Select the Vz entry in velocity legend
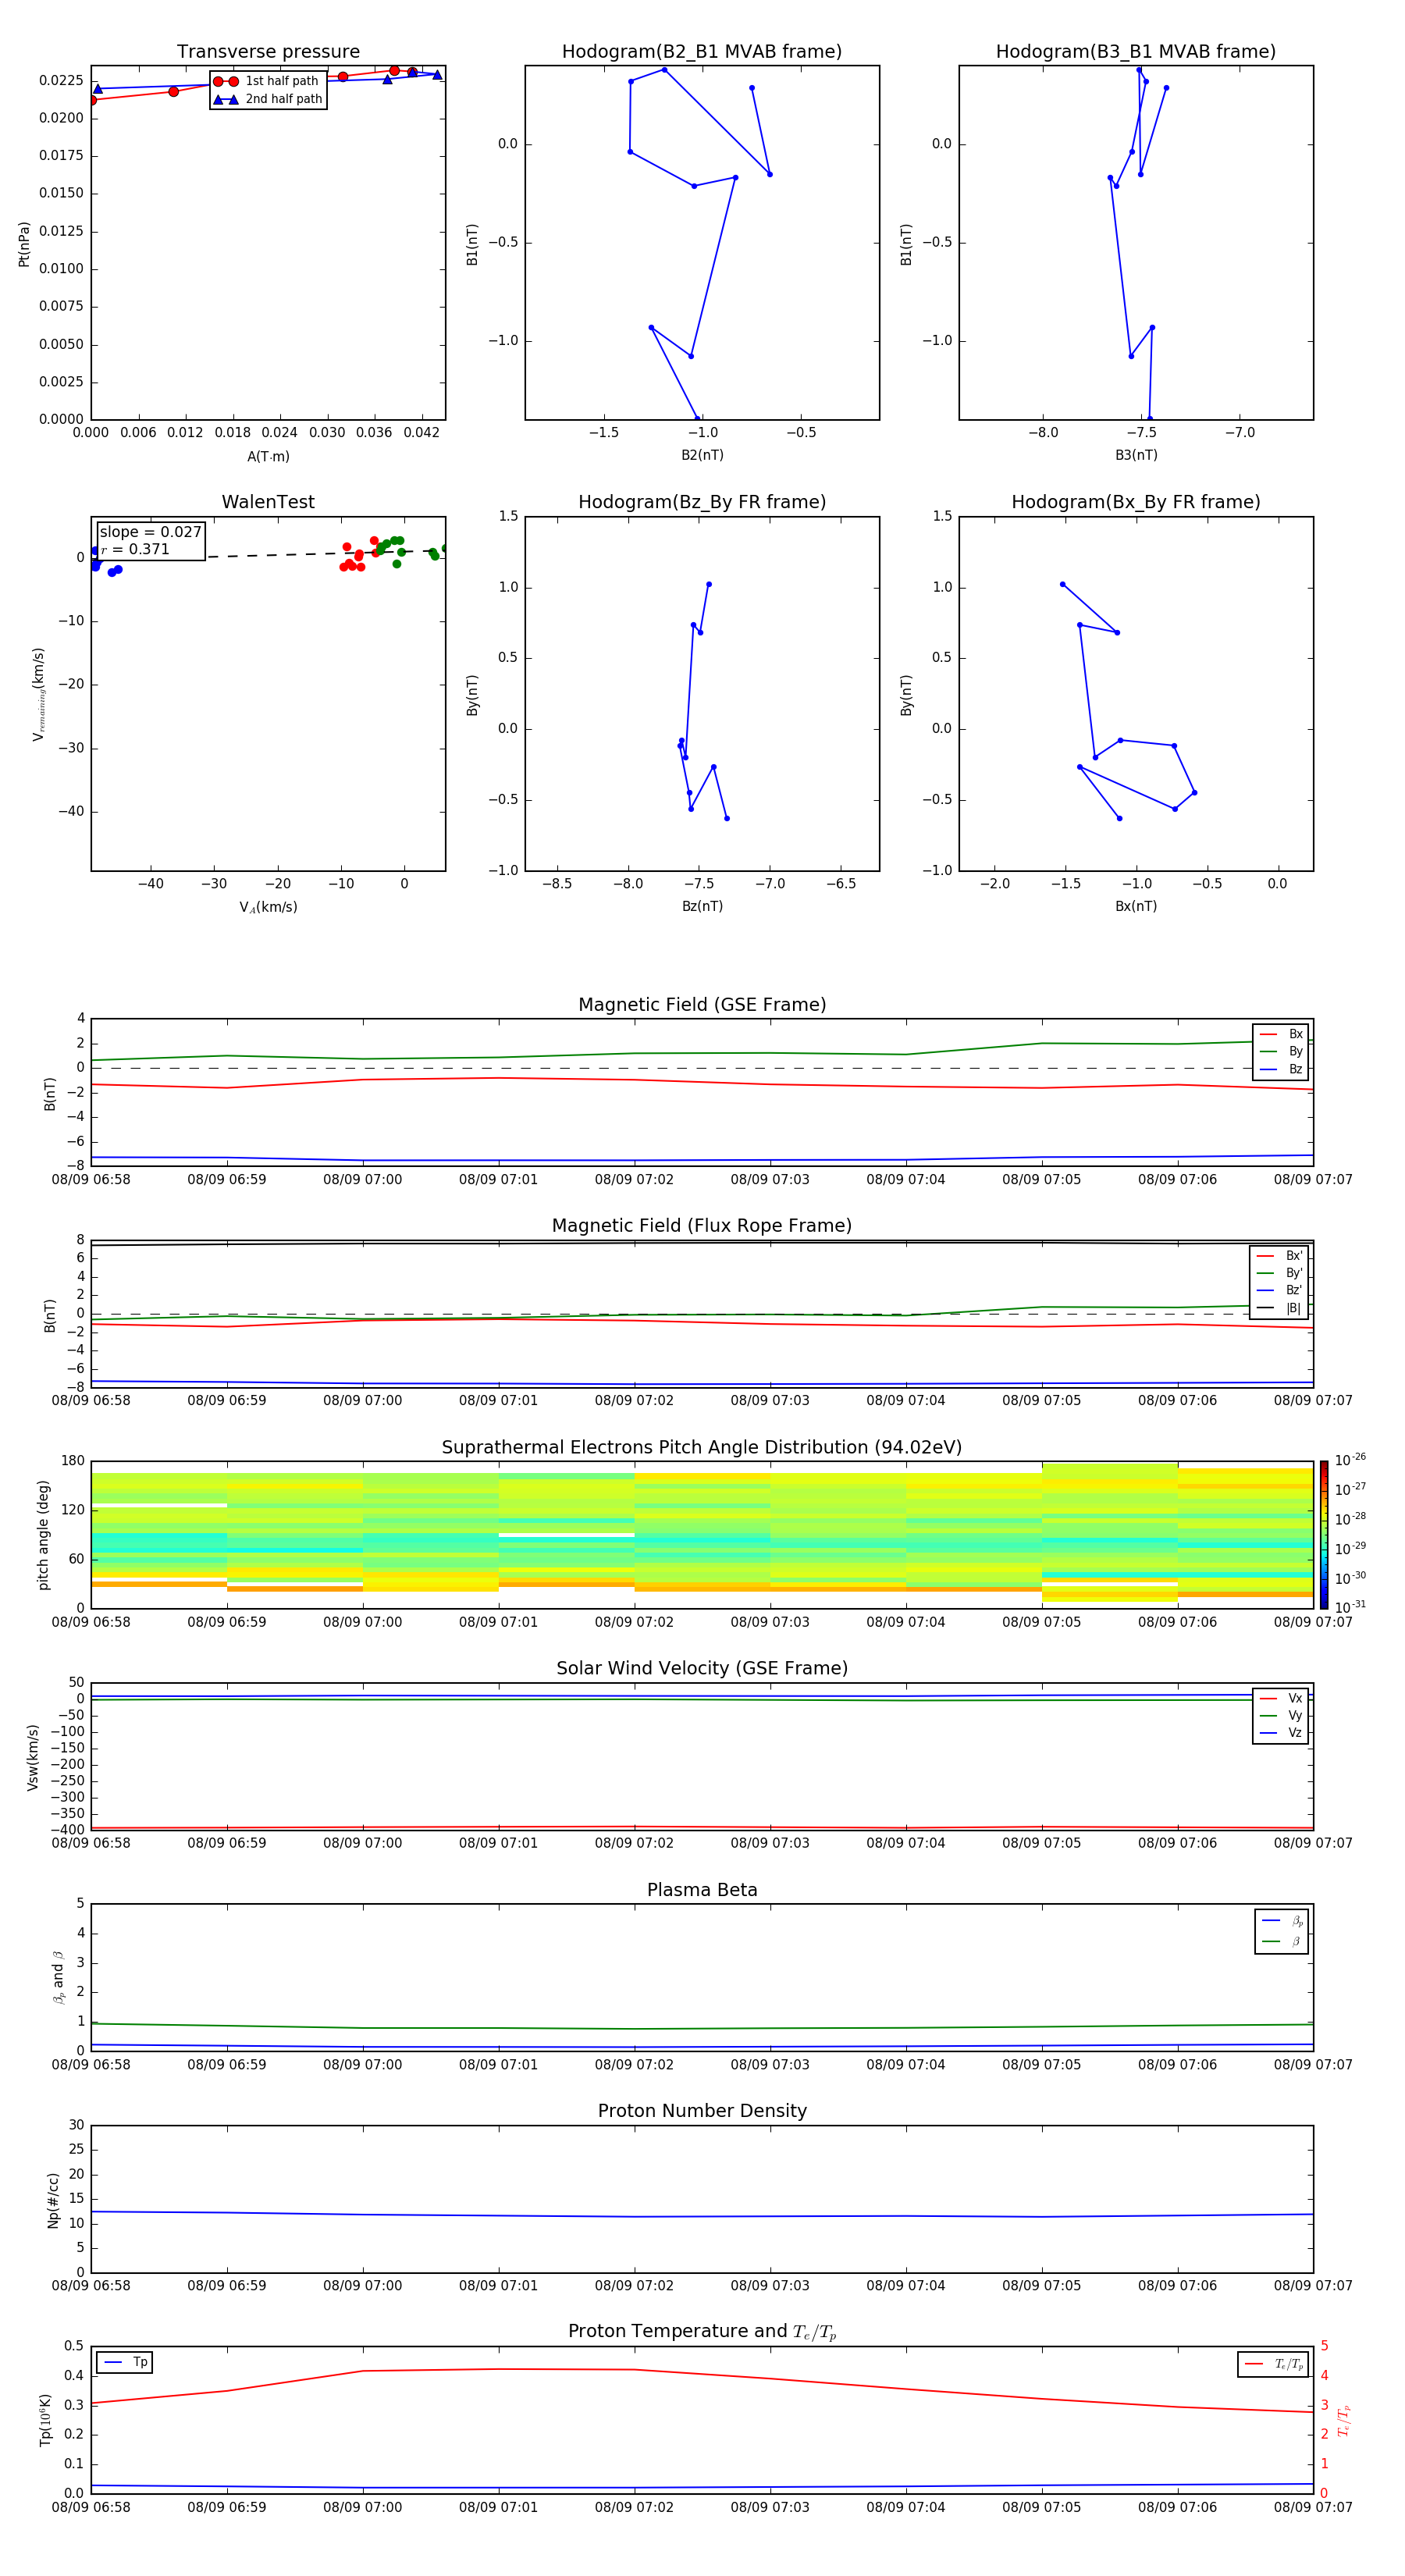1405x2576 pixels. tap(1281, 1733)
